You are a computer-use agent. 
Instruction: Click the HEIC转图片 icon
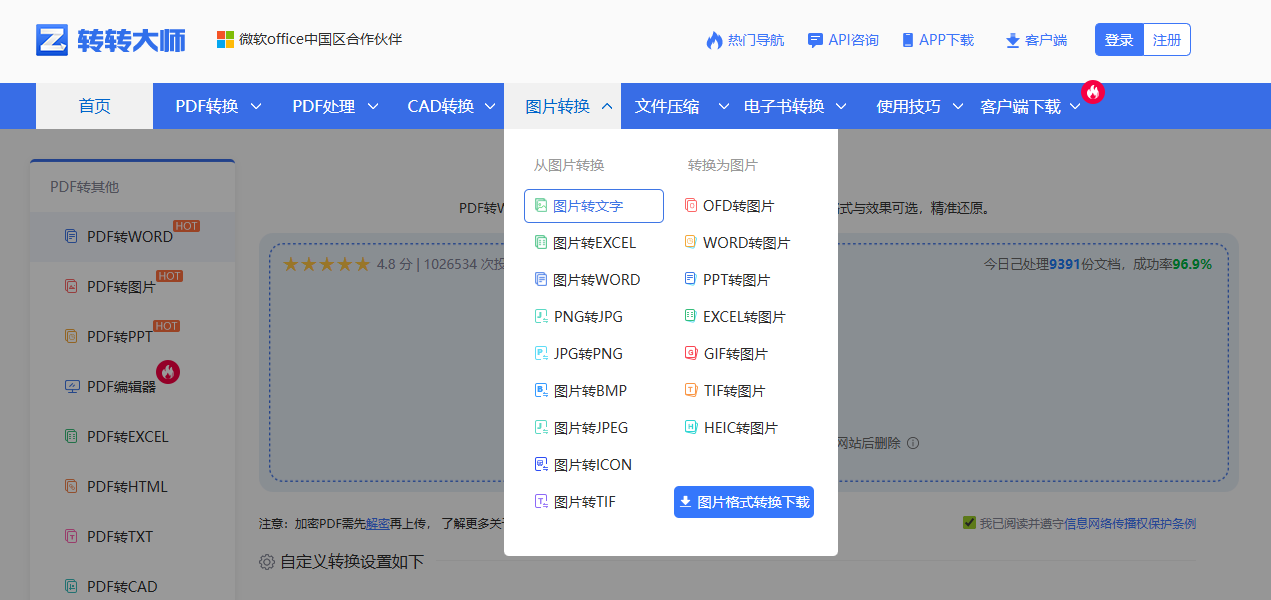pos(691,428)
